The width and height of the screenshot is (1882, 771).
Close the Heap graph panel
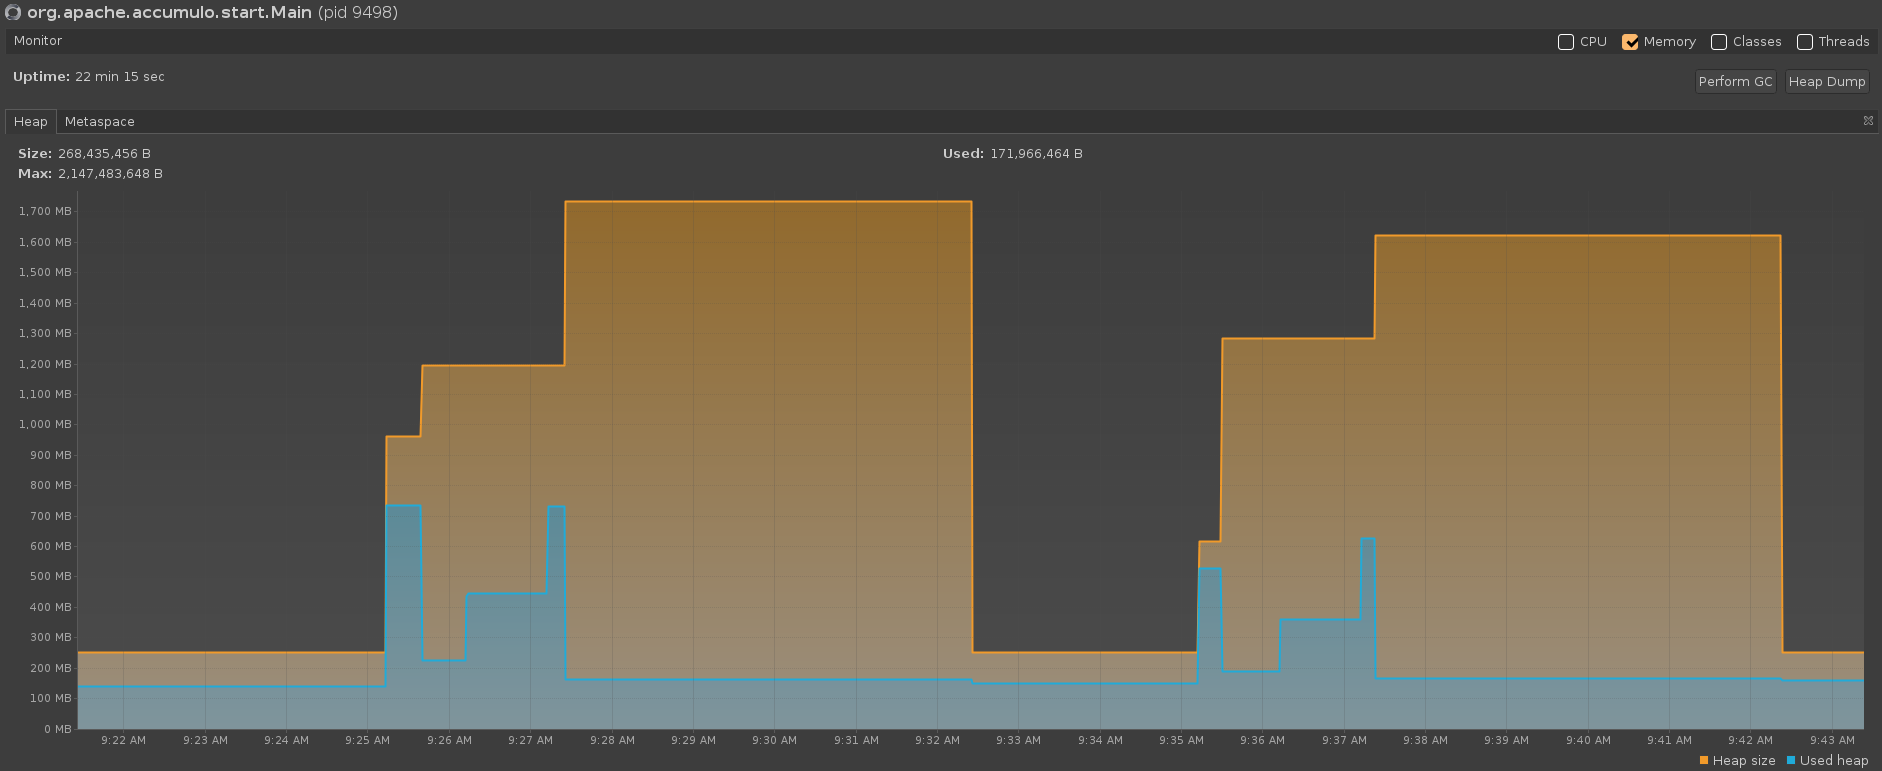click(x=1867, y=121)
